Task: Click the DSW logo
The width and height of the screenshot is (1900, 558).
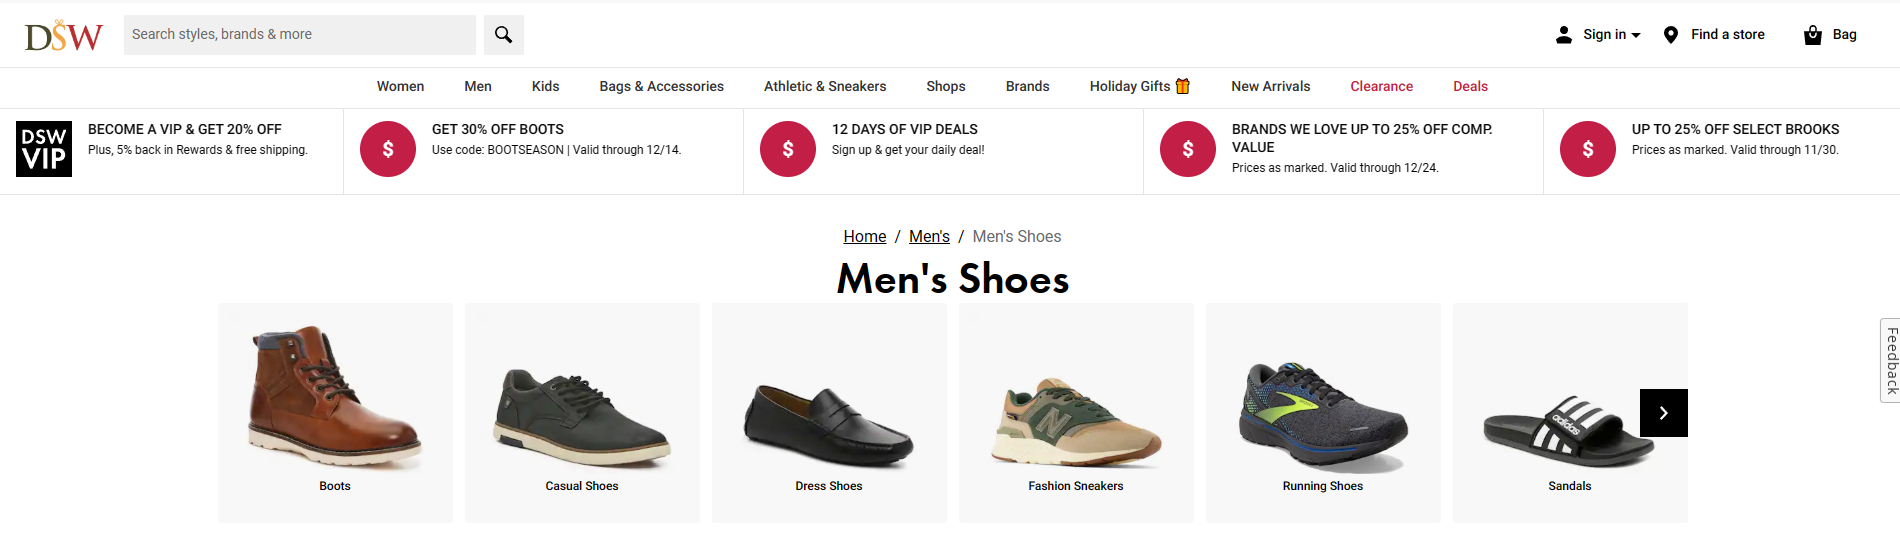Action: click(x=64, y=36)
